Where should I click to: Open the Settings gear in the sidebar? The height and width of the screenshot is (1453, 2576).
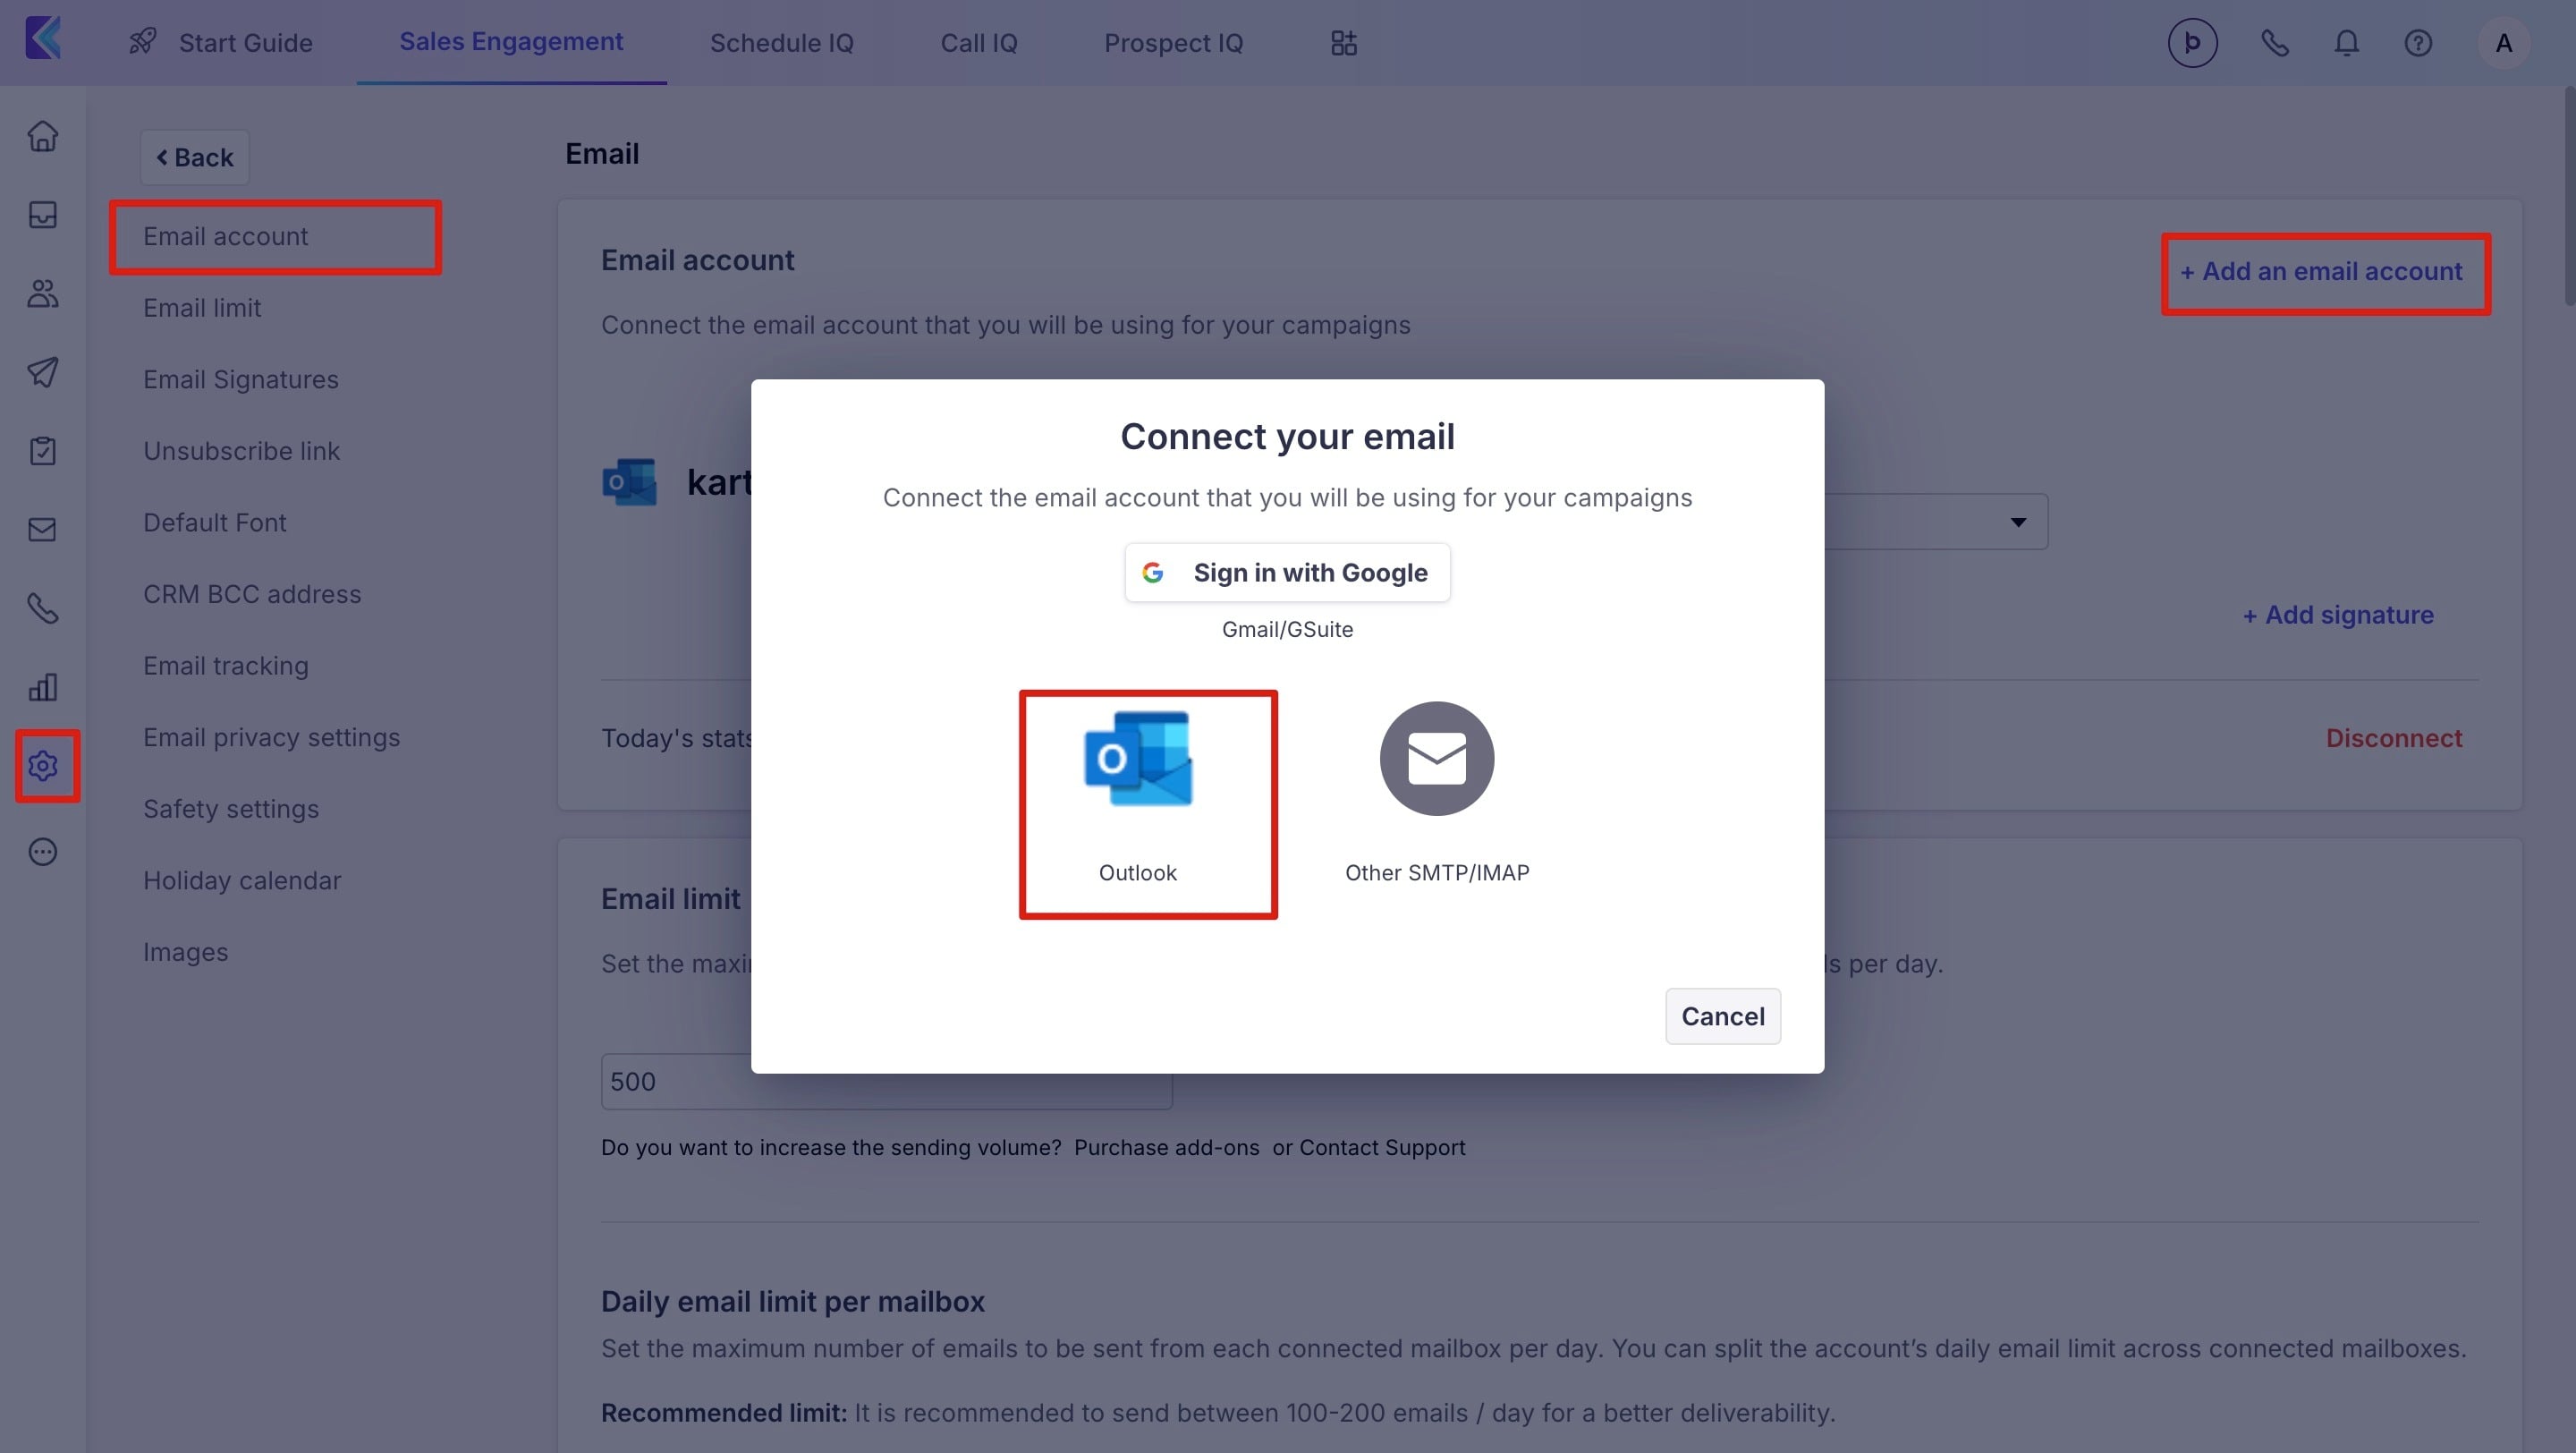click(x=43, y=766)
